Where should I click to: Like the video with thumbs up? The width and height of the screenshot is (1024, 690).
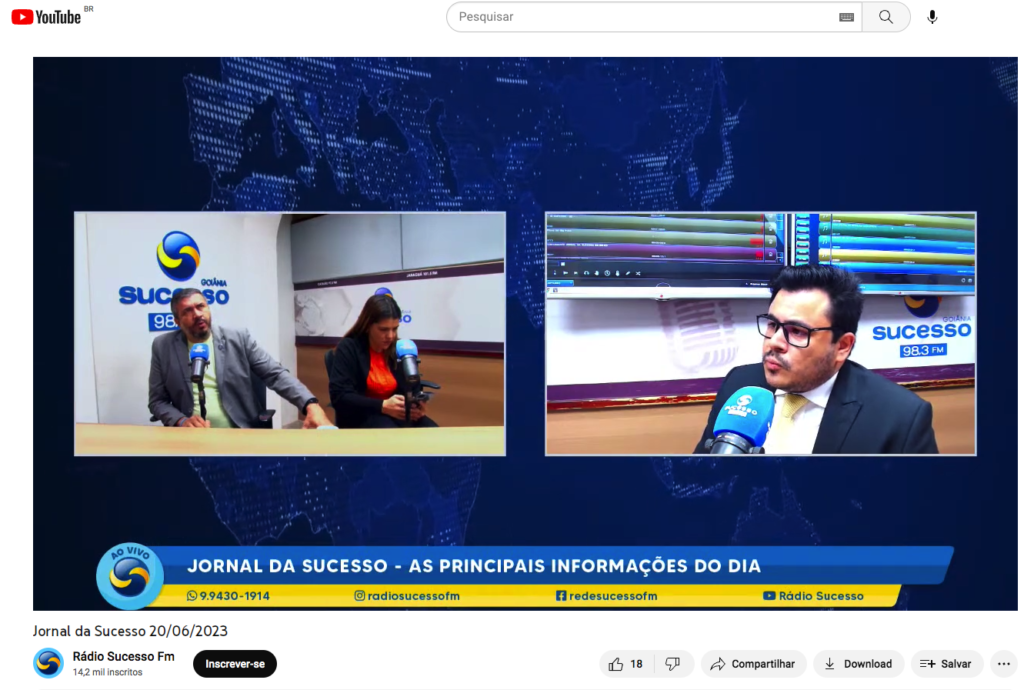(x=626, y=664)
